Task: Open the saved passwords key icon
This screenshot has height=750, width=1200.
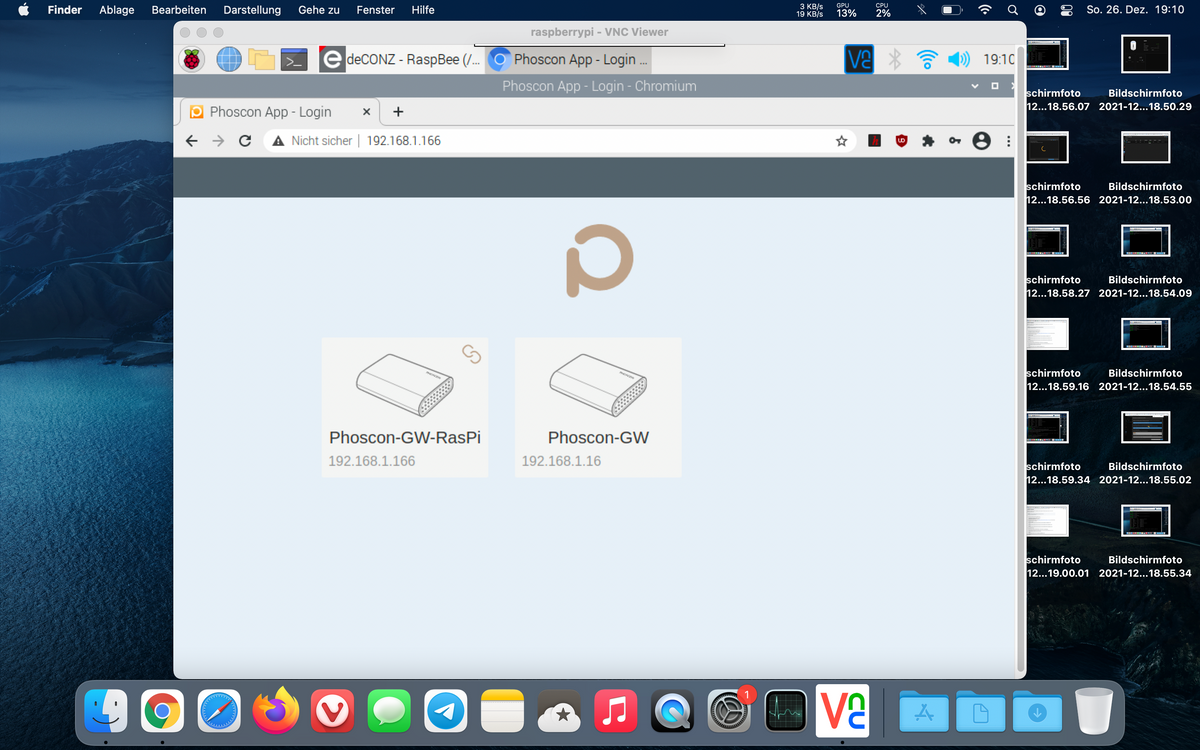Action: [x=955, y=141]
